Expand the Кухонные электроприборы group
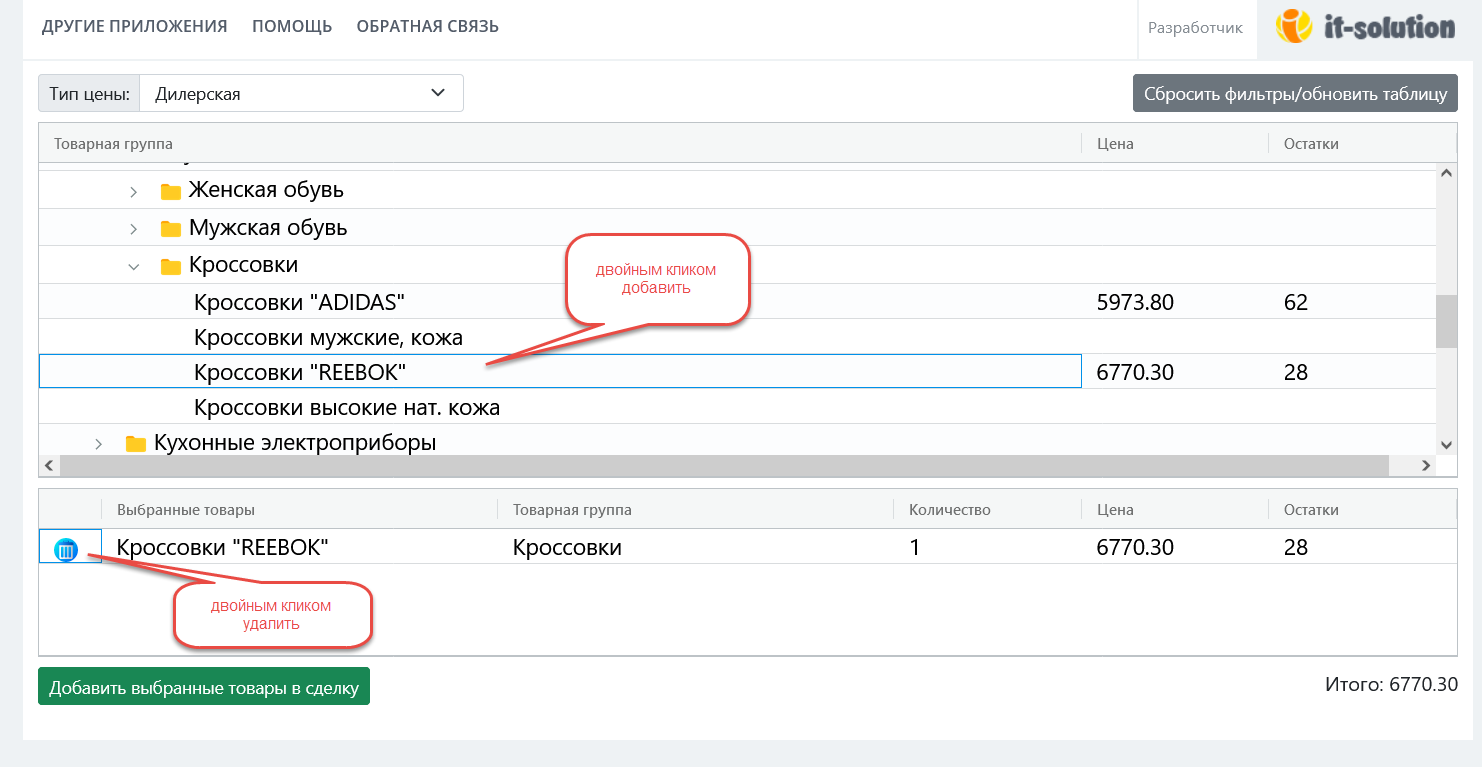 click(x=98, y=443)
